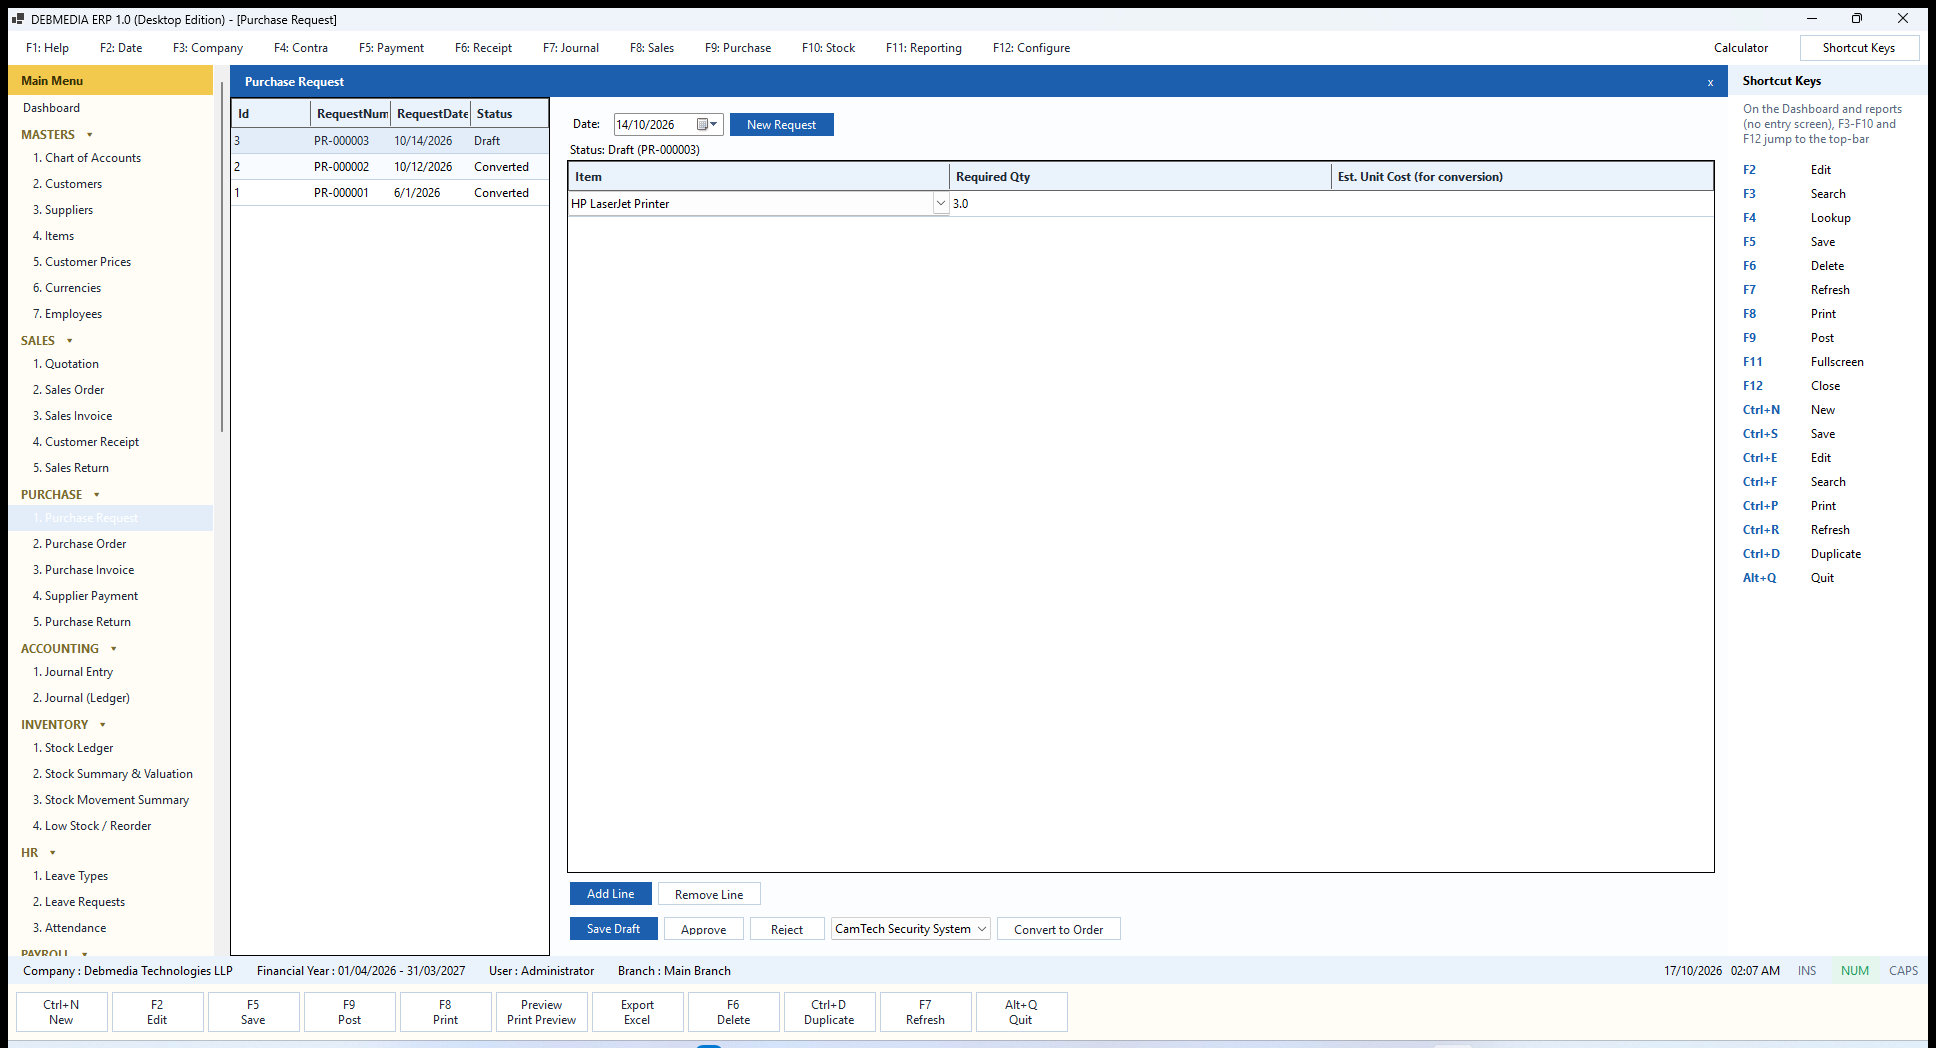The width and height of the screenshot is (1936, 1048).
Task: Open the F10: Stock menu
Action: pyautogui.click(x=828, y=48)
